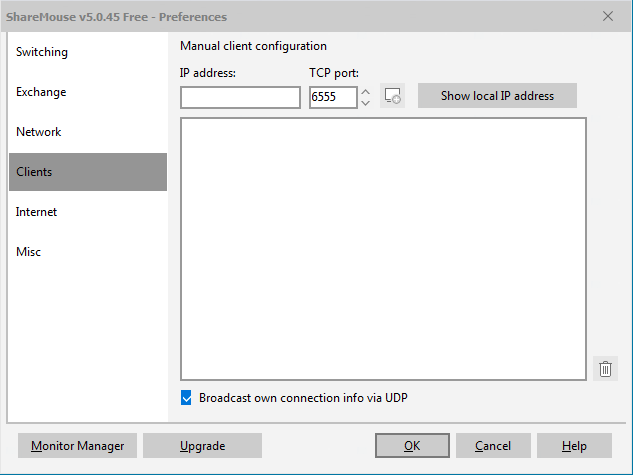
Task: Click Show local IP address button
Action: coord(497,96)
